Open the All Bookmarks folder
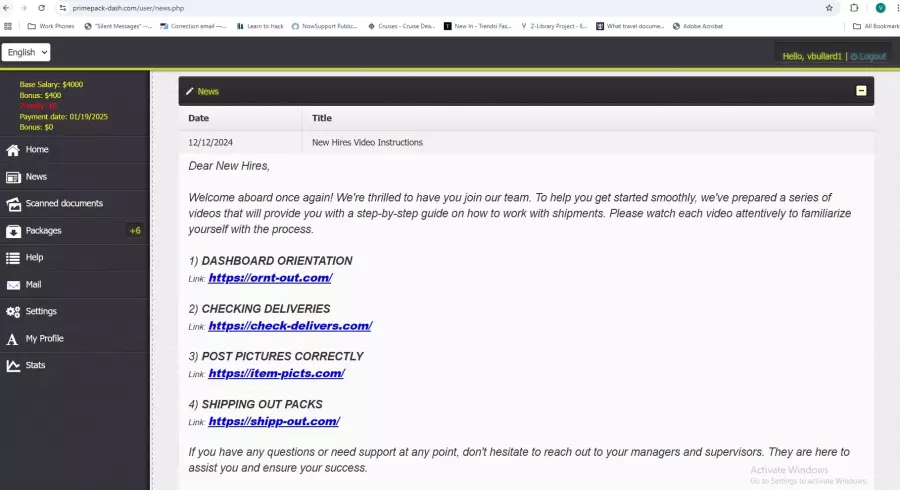 (876, 26)
